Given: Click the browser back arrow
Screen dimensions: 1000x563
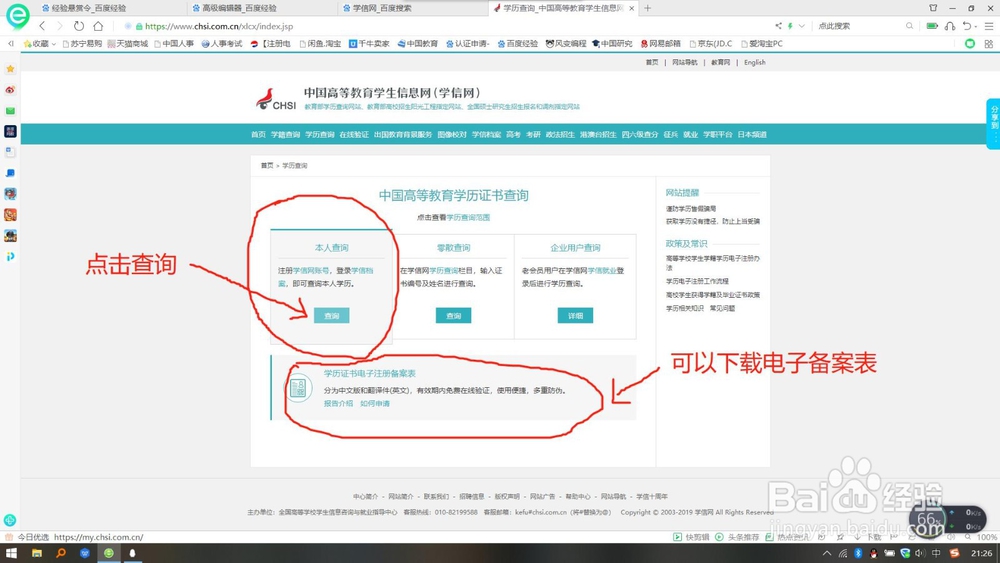Looking at the screenshot, I should coord(42,26).
